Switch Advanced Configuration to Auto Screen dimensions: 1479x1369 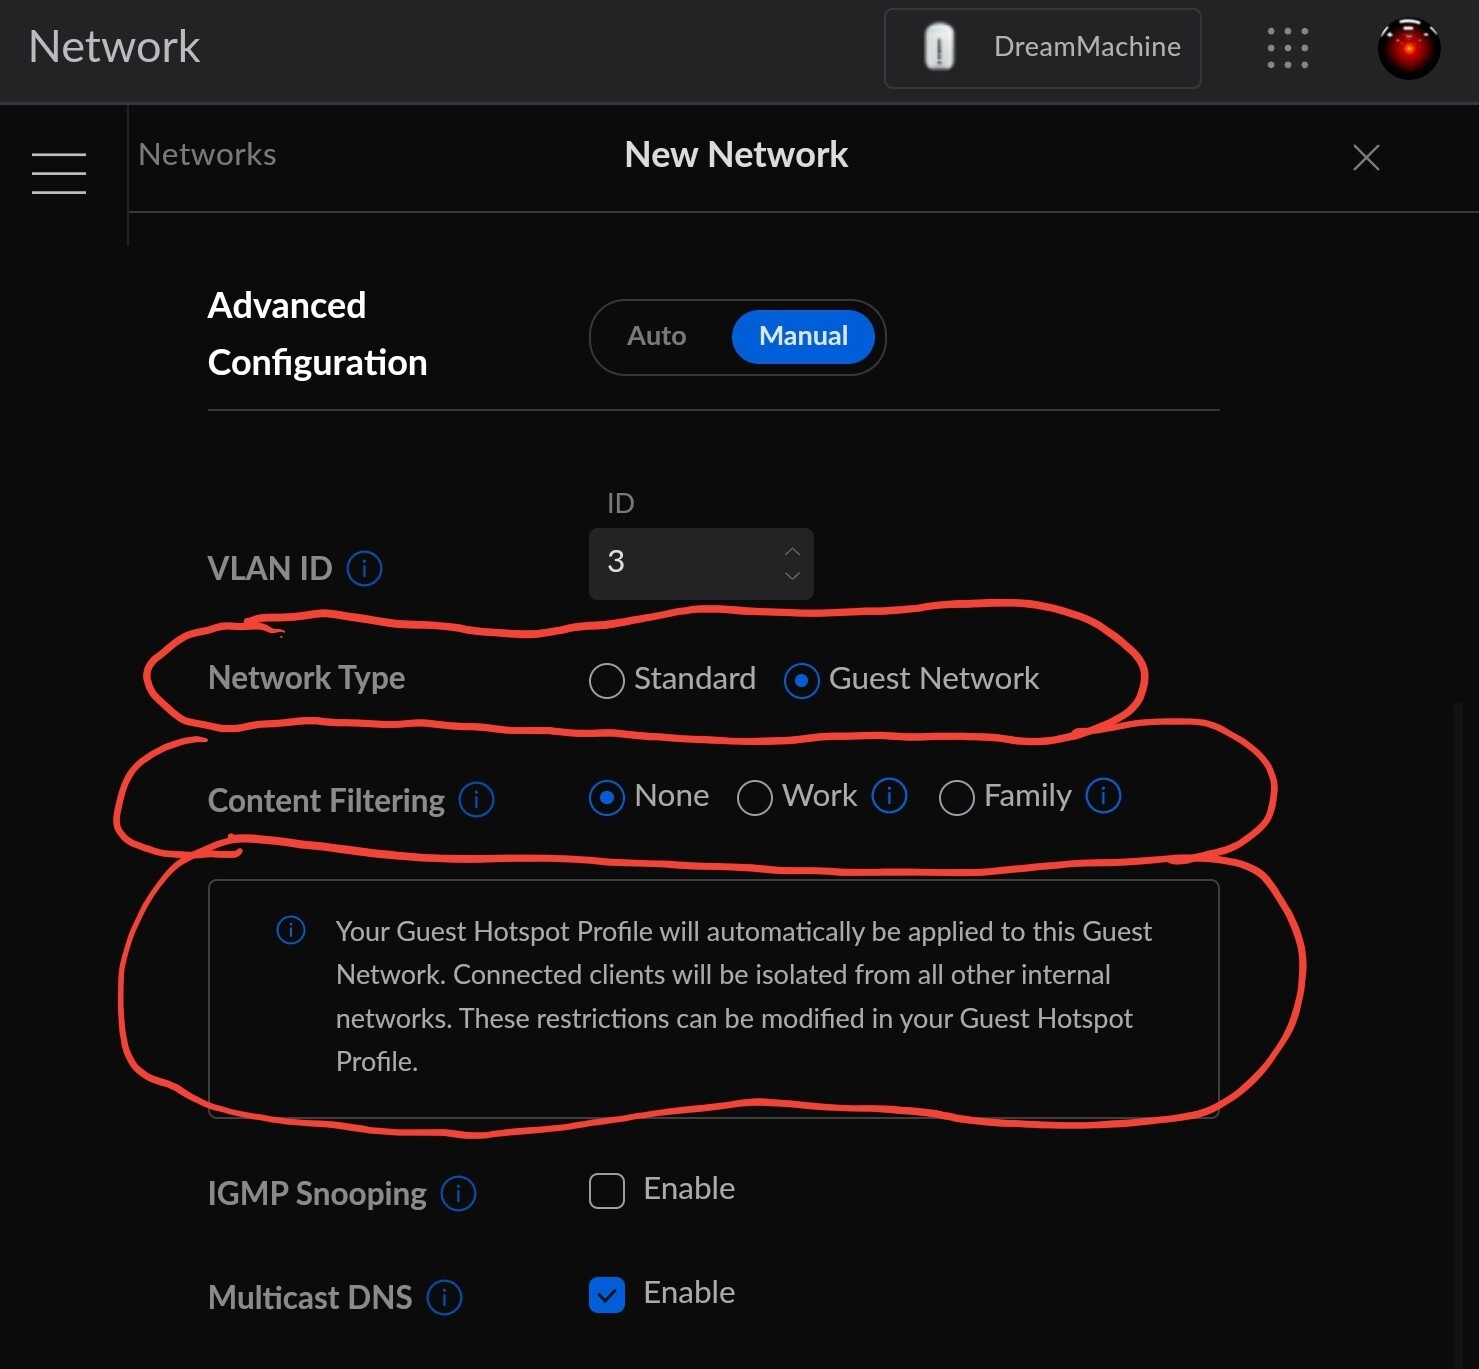pyautogui.click(x=656, y=336)
